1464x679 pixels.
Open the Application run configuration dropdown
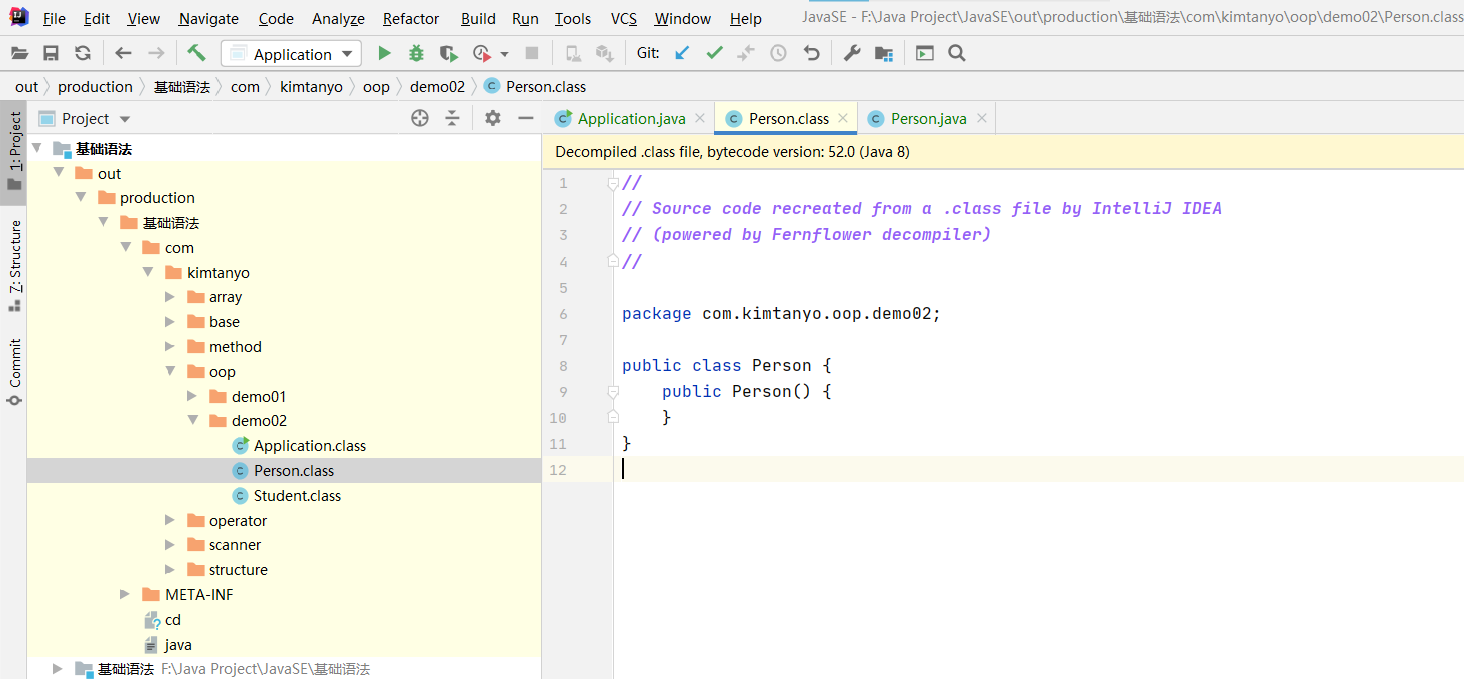[x=291, y=54]
